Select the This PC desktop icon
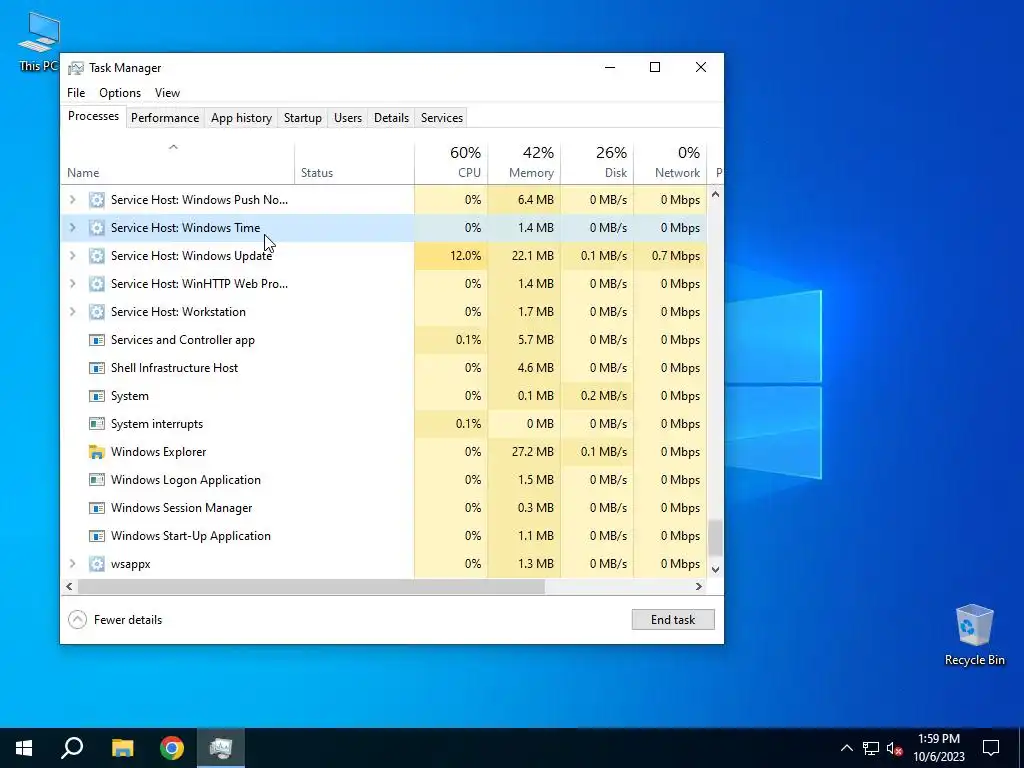The height and width of the screenshot is (768, 1024). click(38, 41)
